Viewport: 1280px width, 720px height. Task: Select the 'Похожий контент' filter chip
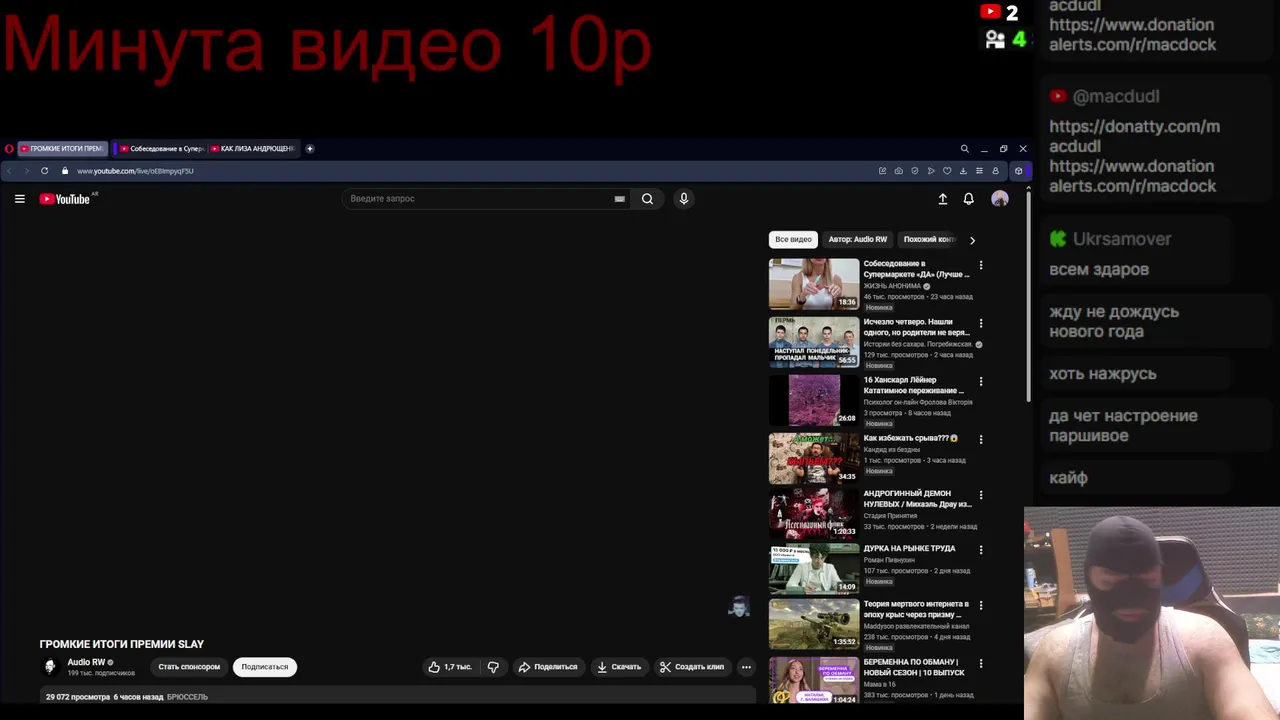[929, 240]
